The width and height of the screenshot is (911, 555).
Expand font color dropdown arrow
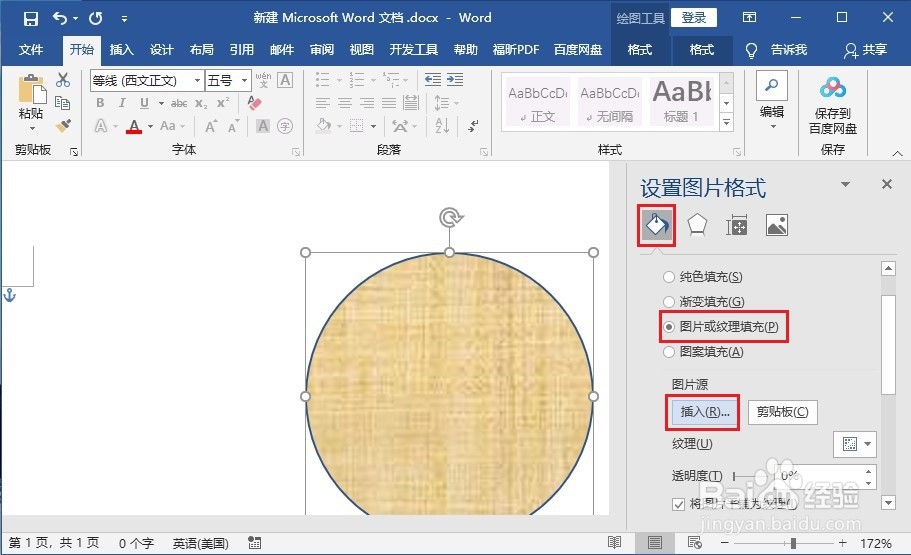150,126
